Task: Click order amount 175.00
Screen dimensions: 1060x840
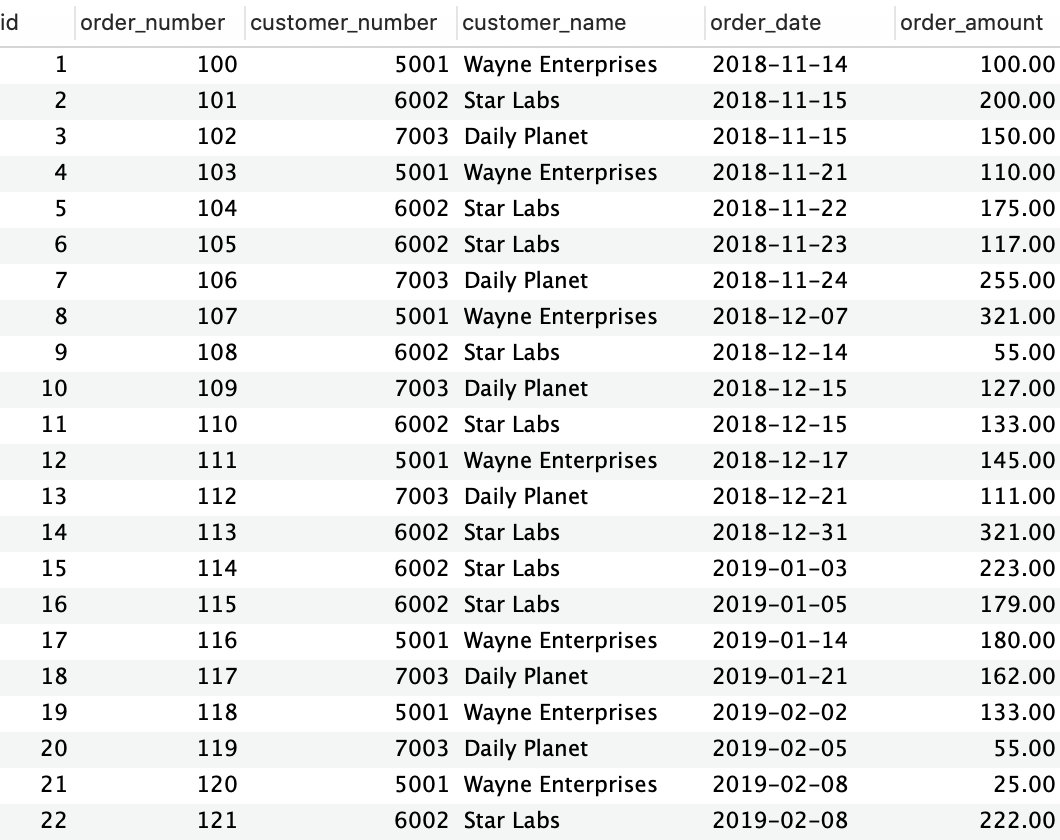Action: [x=1017, y=208]
